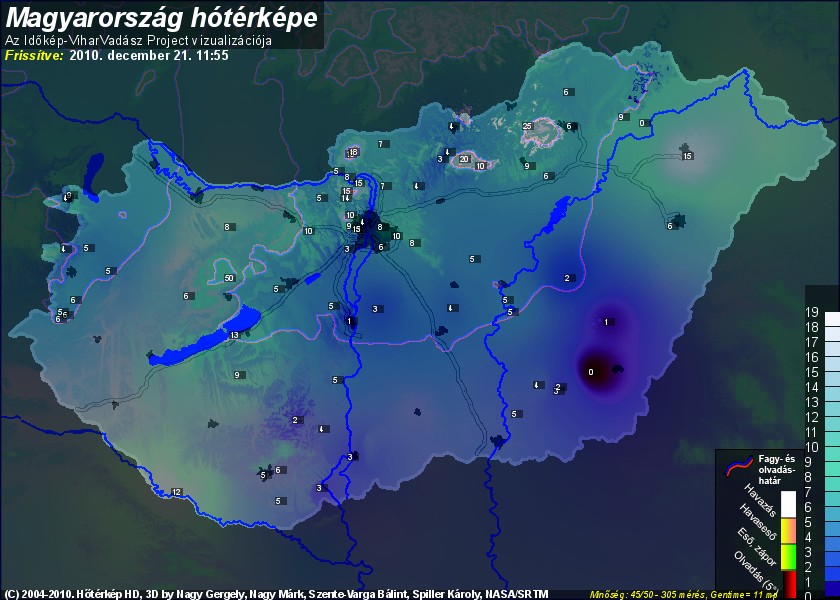Viewport: 840px width, 600px height.
Task: Select the far-eastern 15 degree marker
Action: (x=687, y=156)
